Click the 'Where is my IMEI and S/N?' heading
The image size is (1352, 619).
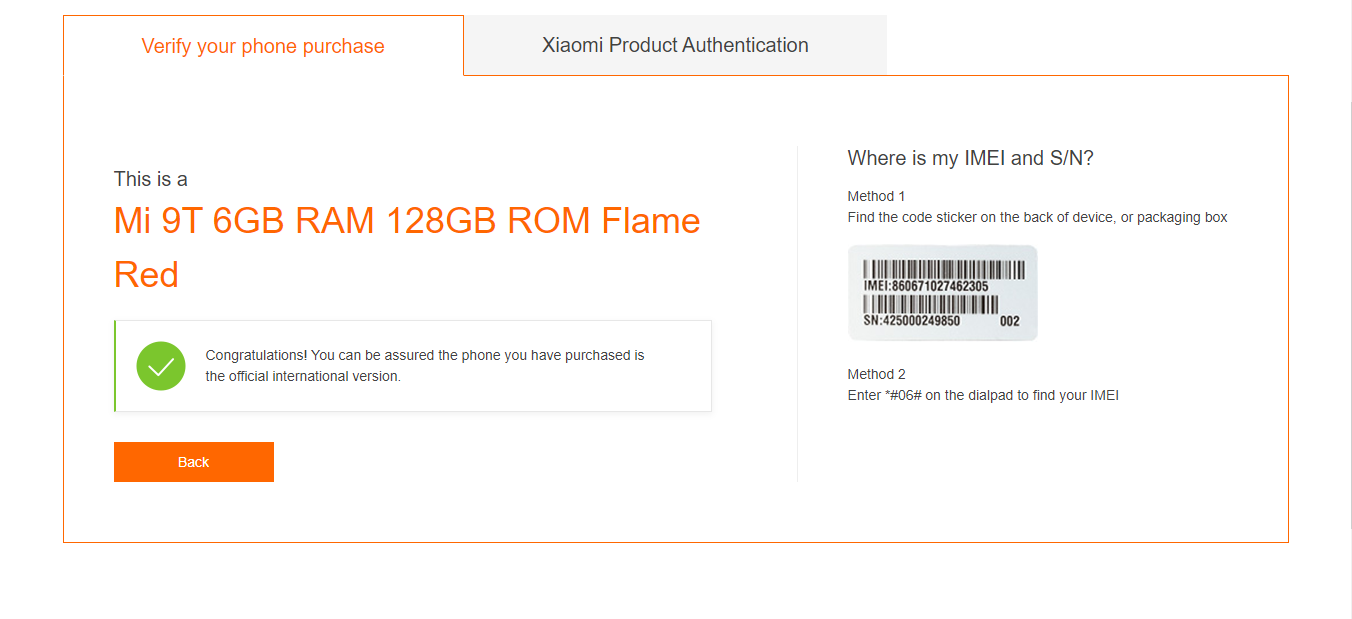click(970, 158)
